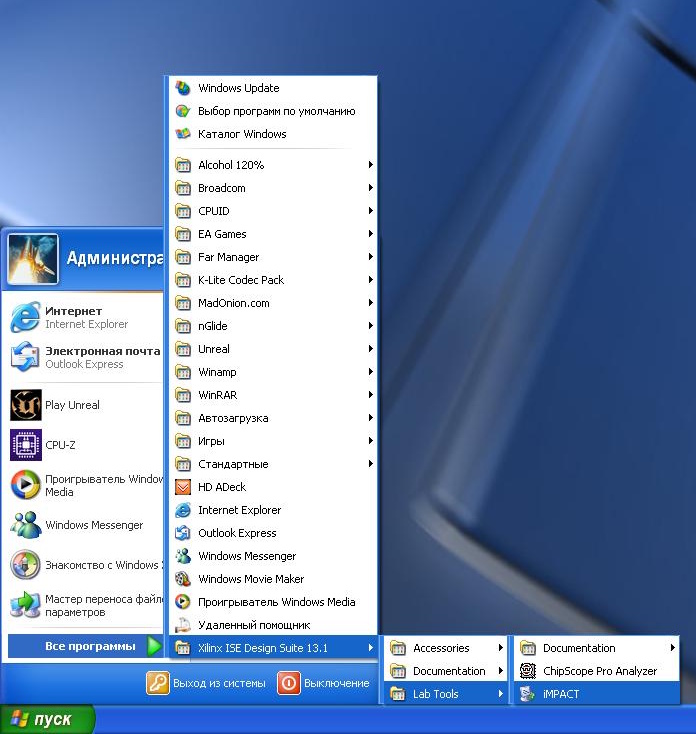Screen dimensions: 696x734
Task: Open the Far Manager program group
Action: (x=228, y=257)
